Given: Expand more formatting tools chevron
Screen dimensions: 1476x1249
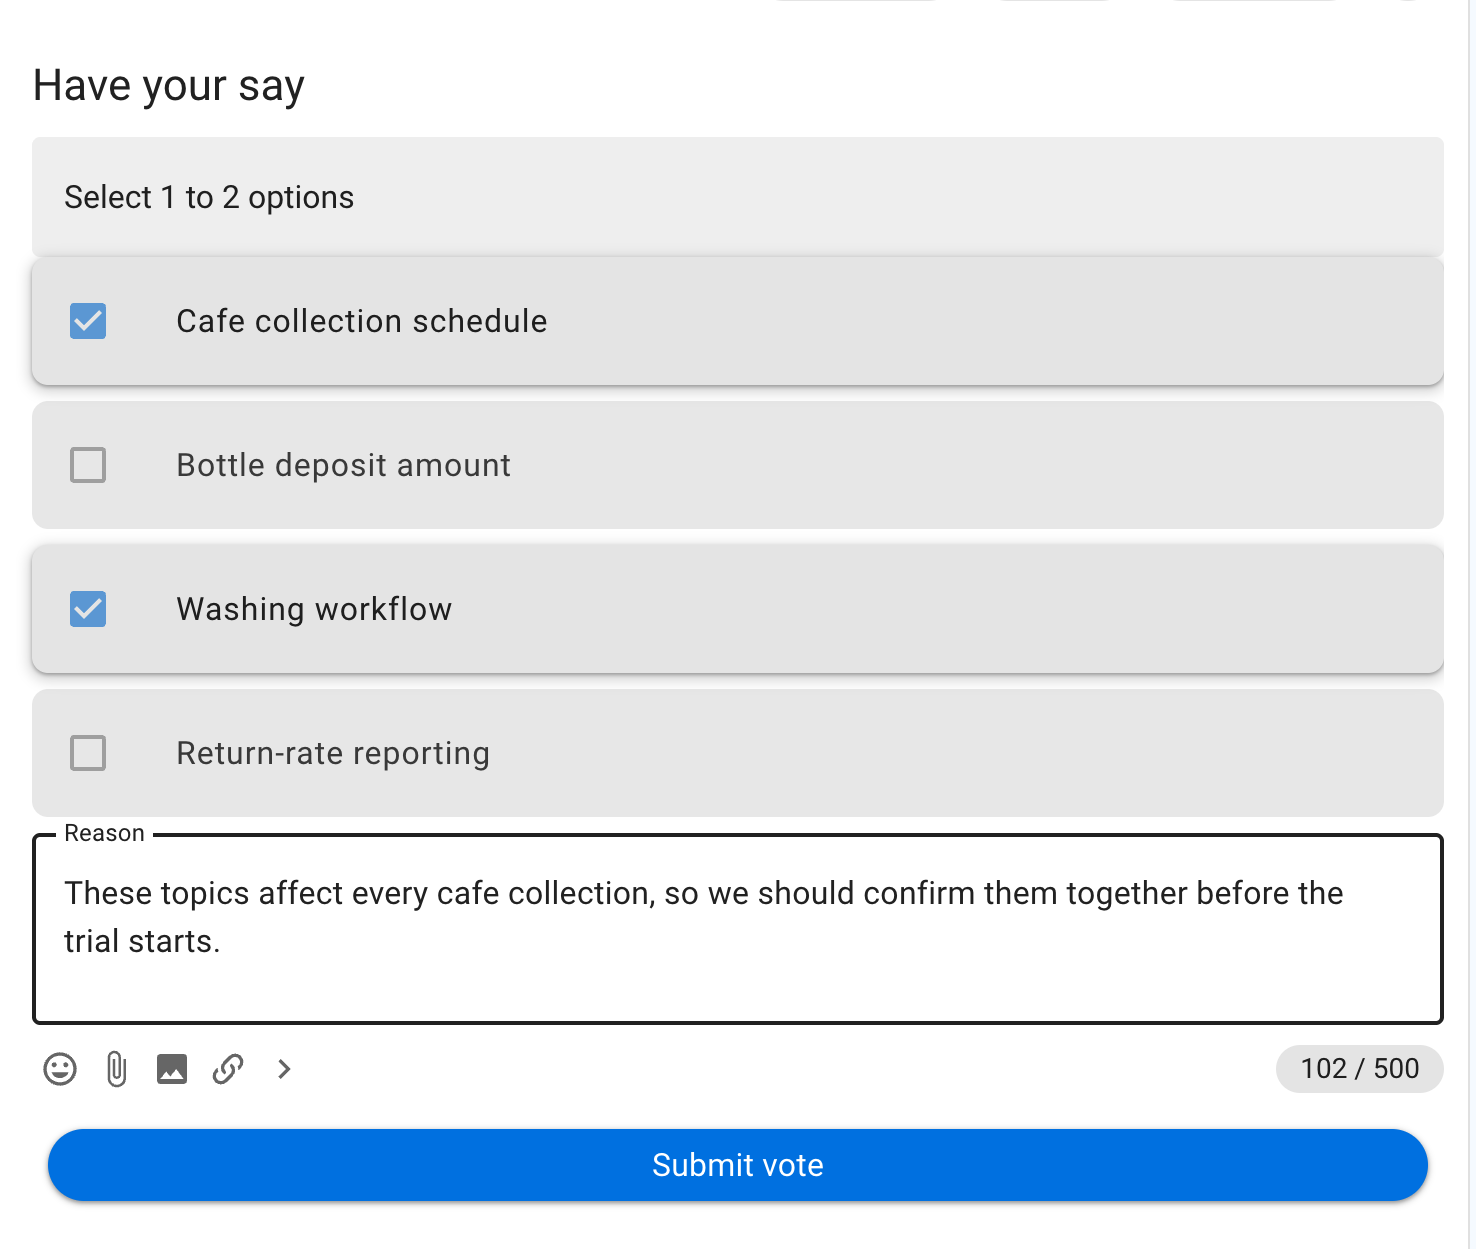Looking at the screenshot, I should [284, 1069].
